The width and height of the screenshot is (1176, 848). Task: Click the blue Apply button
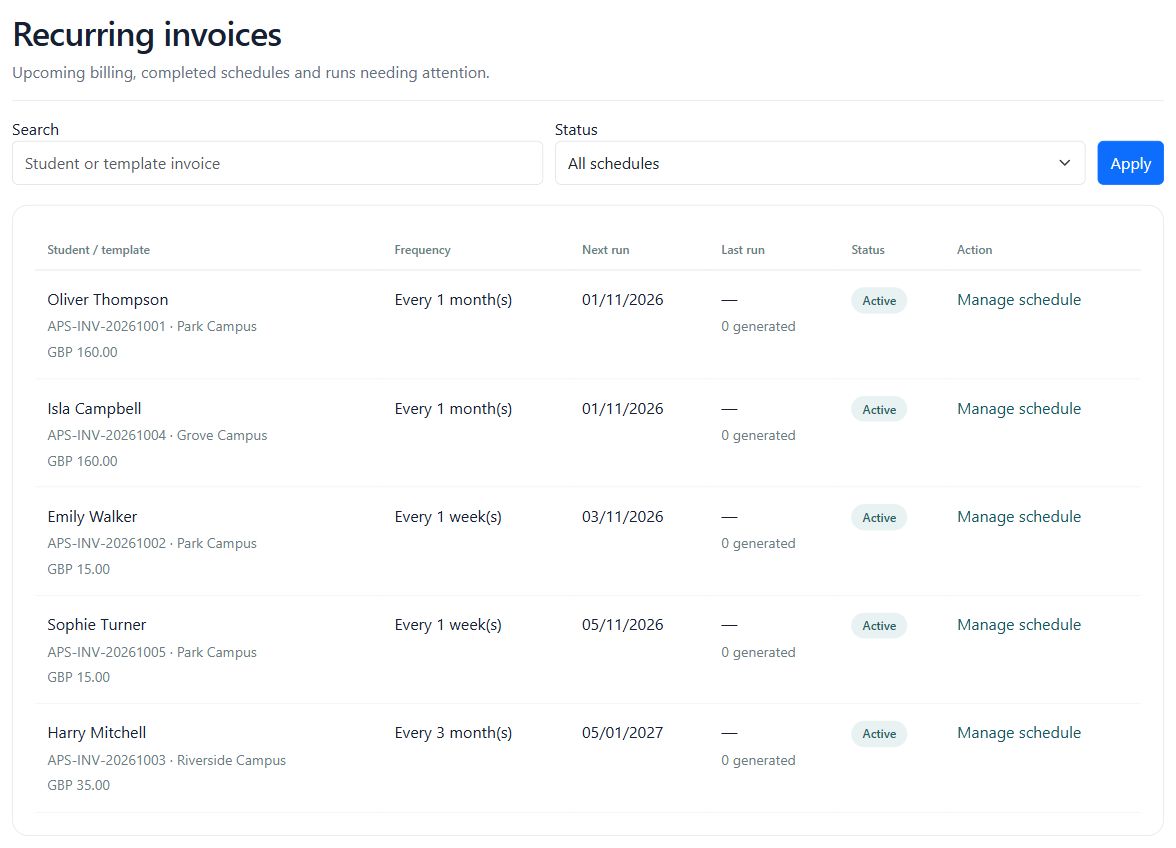[x=1130, y=163]
